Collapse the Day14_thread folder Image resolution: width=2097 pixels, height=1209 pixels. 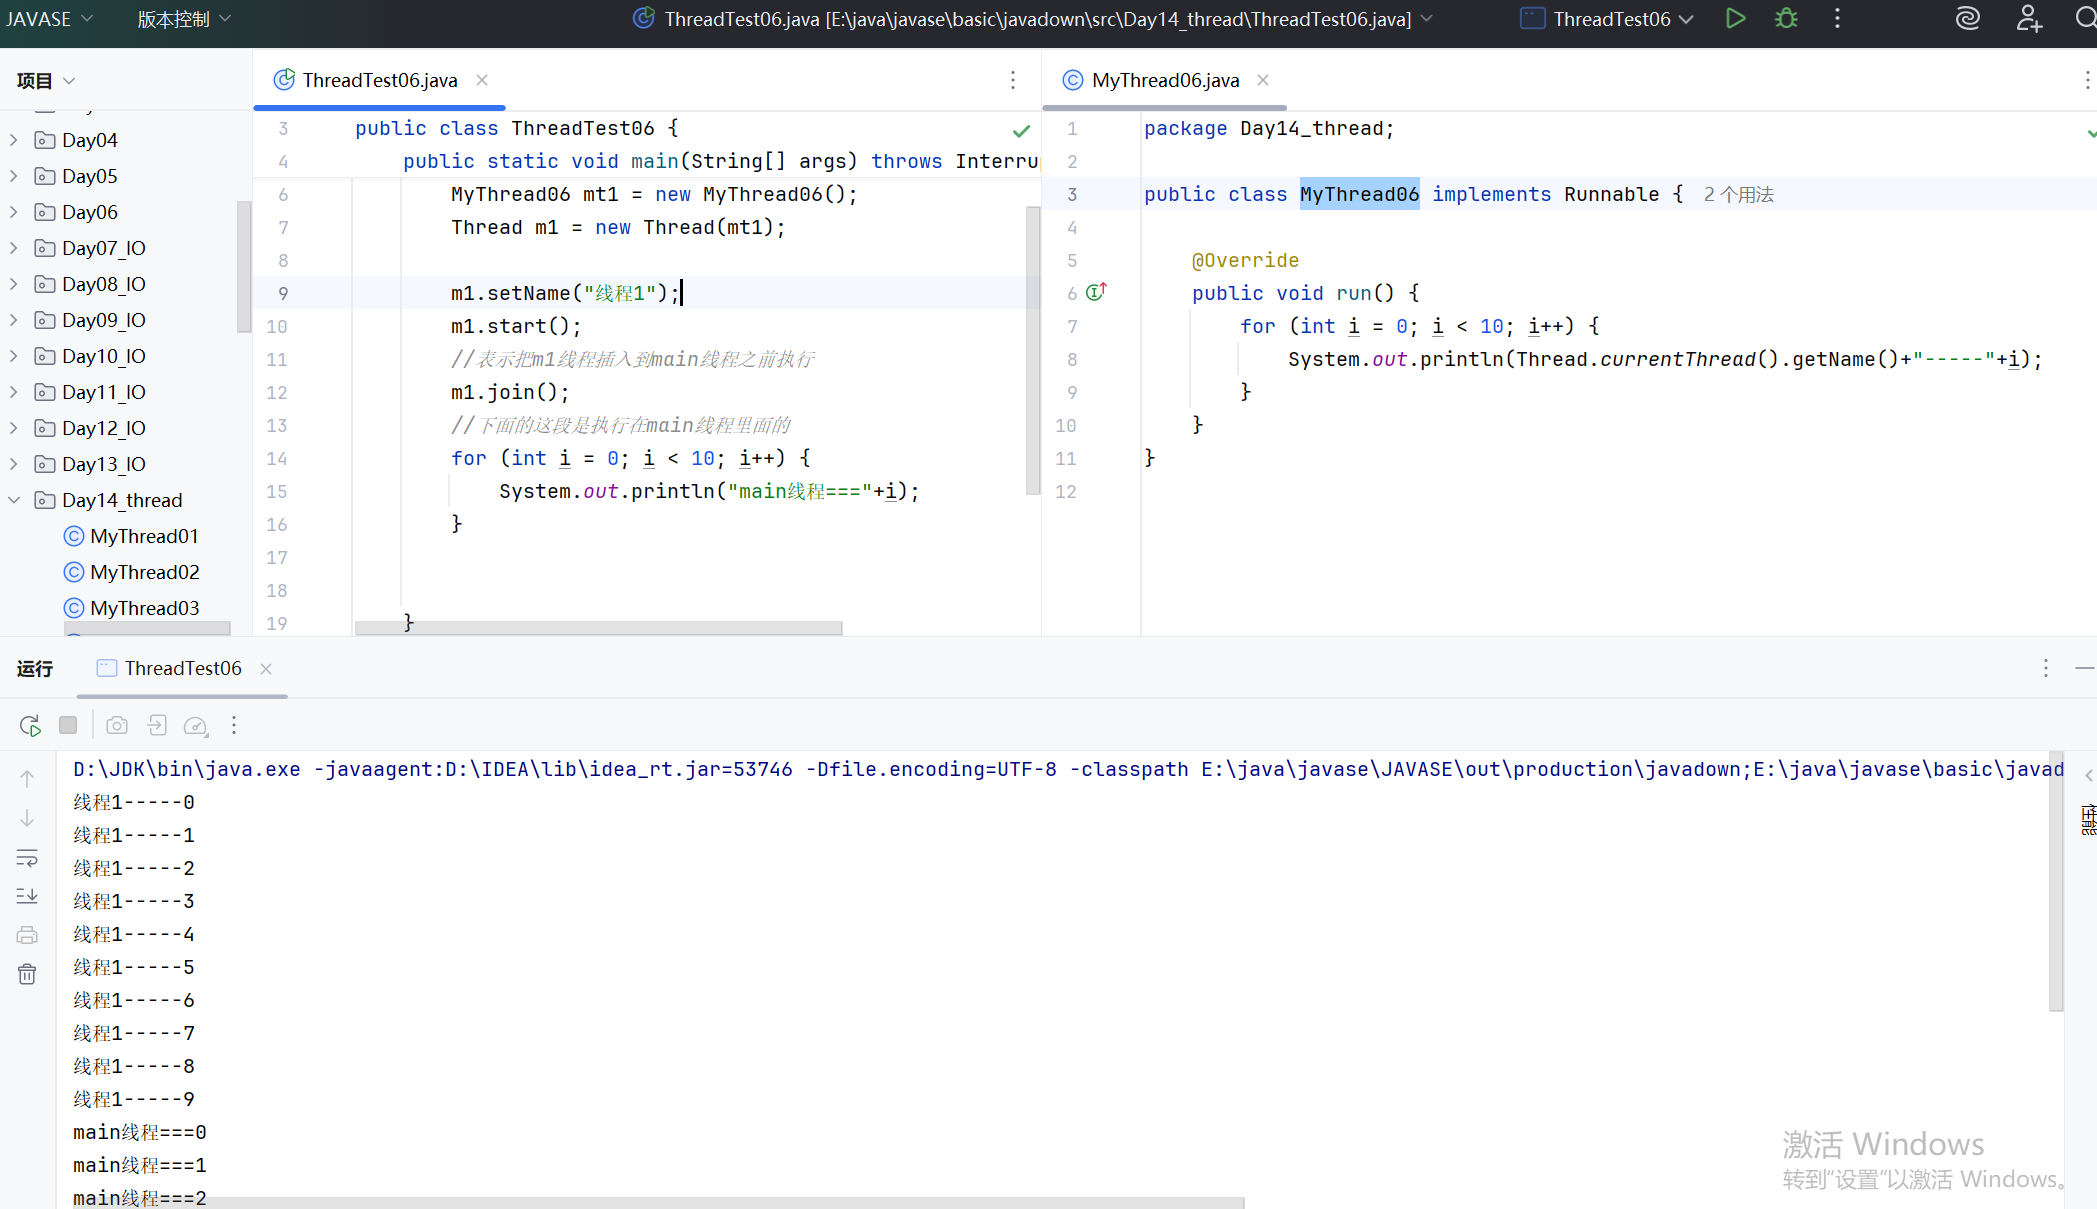pyautogui.click(x=14, y=500)
